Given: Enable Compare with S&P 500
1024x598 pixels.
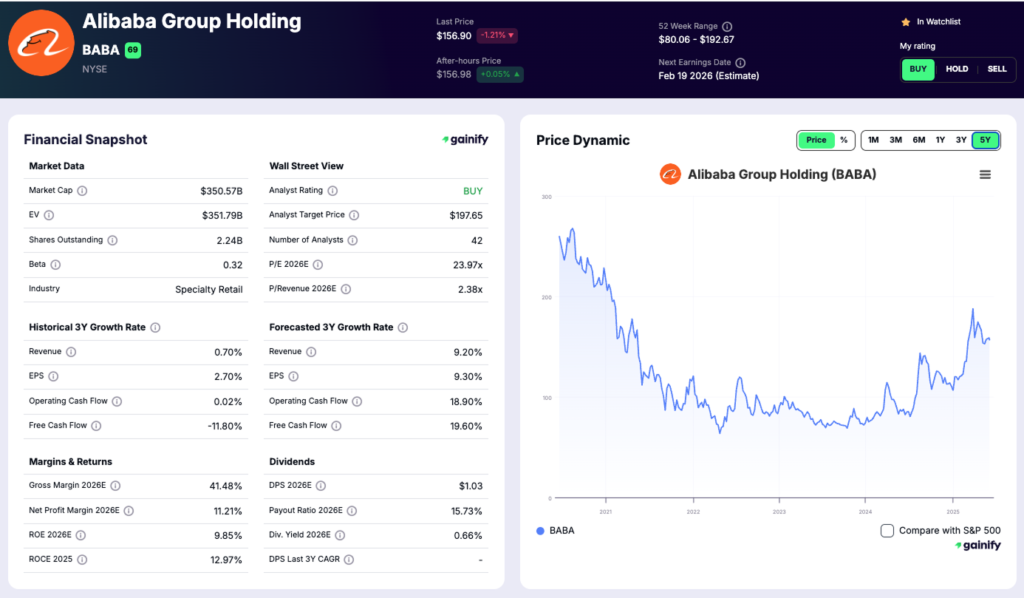Looking at the screenshot, I should tap(885, 532).
